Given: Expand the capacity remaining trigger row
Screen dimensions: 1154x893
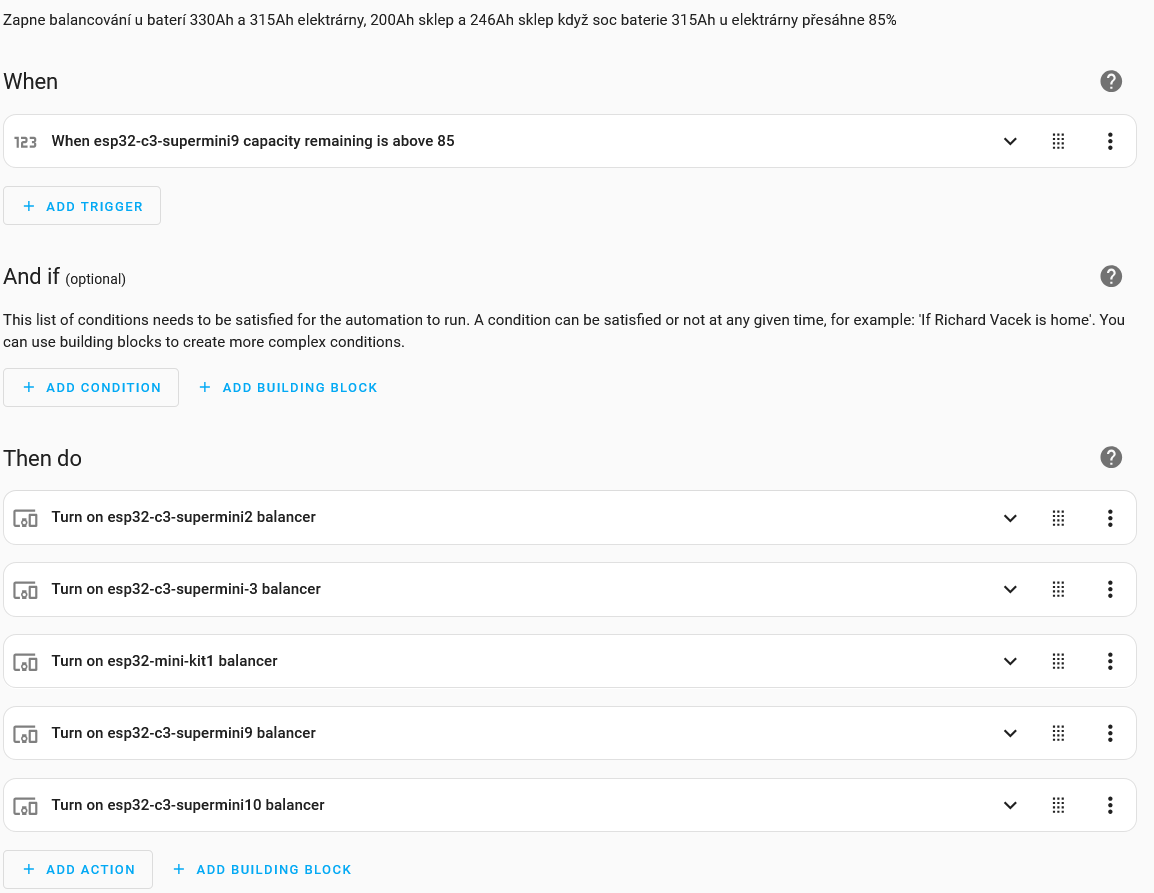Looking at the screenshot, I should click(1010, 141).
